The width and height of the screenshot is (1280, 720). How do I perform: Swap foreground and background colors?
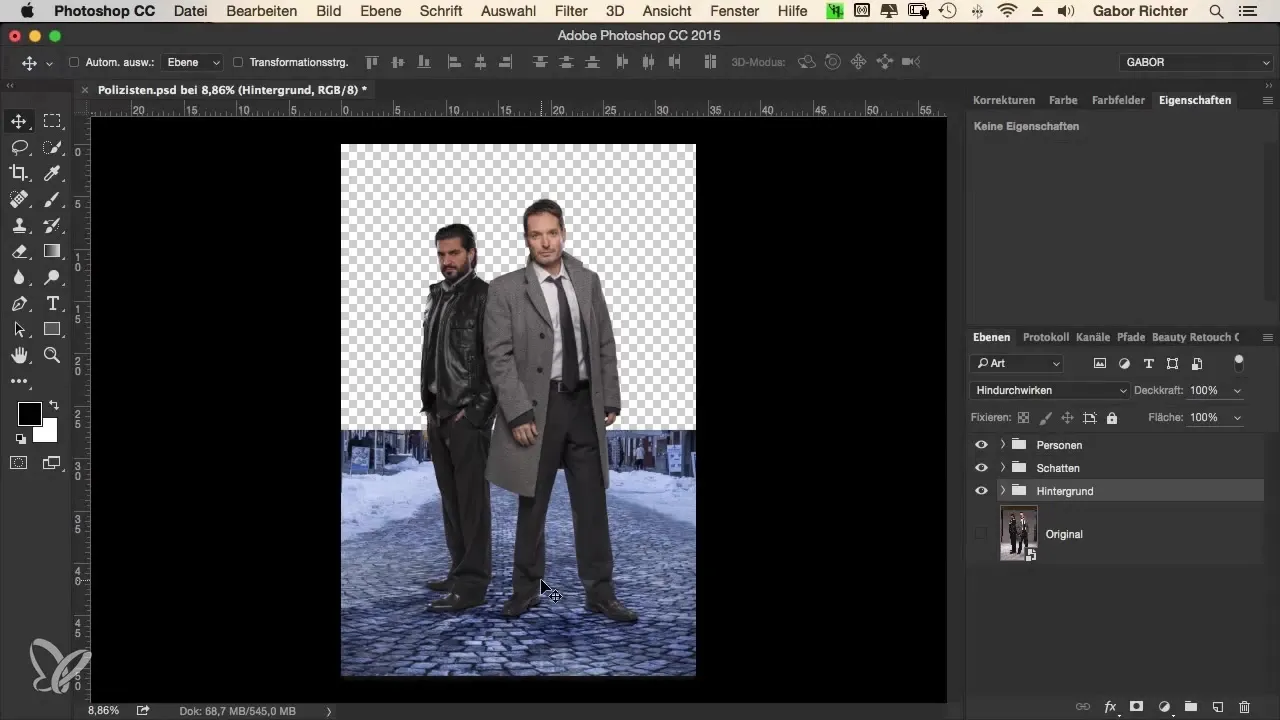(x=53, y=406)
